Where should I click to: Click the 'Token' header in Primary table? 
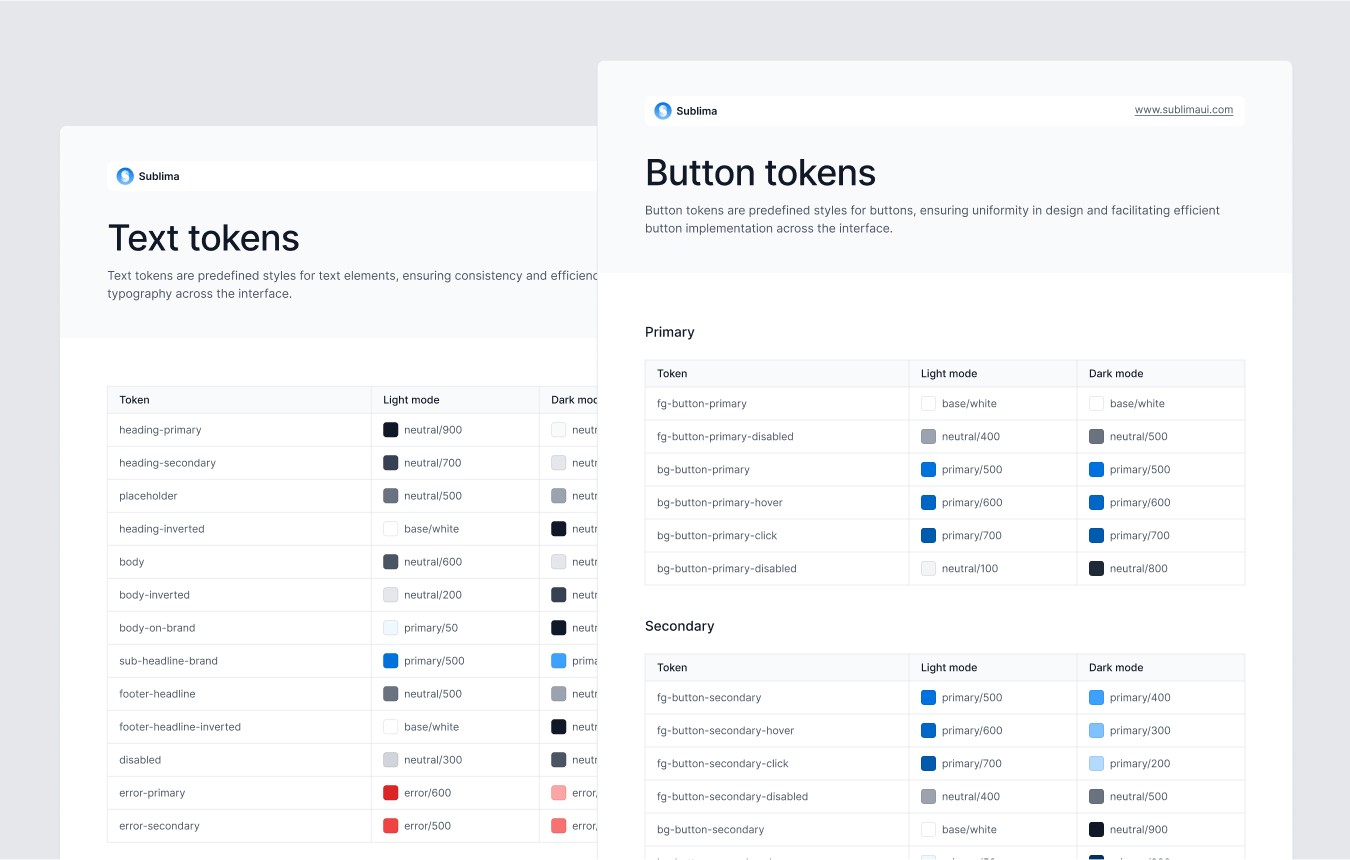672,374
